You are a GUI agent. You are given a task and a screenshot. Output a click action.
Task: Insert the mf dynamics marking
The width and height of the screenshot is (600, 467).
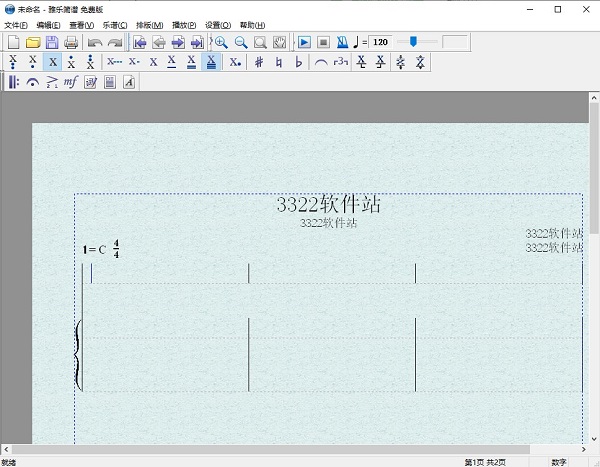pos(70,82)
